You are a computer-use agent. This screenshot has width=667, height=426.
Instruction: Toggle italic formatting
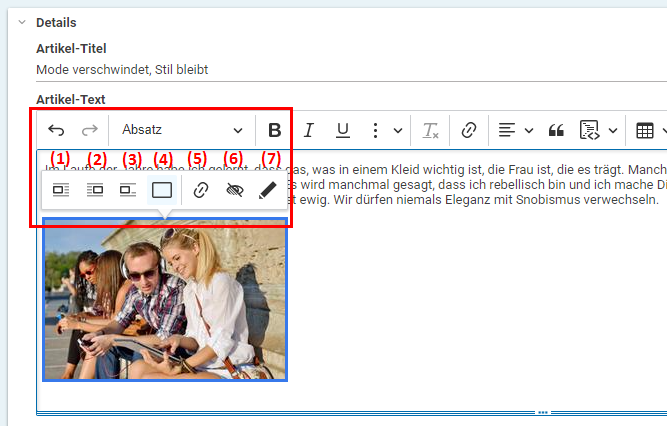(x=309, y=130)
